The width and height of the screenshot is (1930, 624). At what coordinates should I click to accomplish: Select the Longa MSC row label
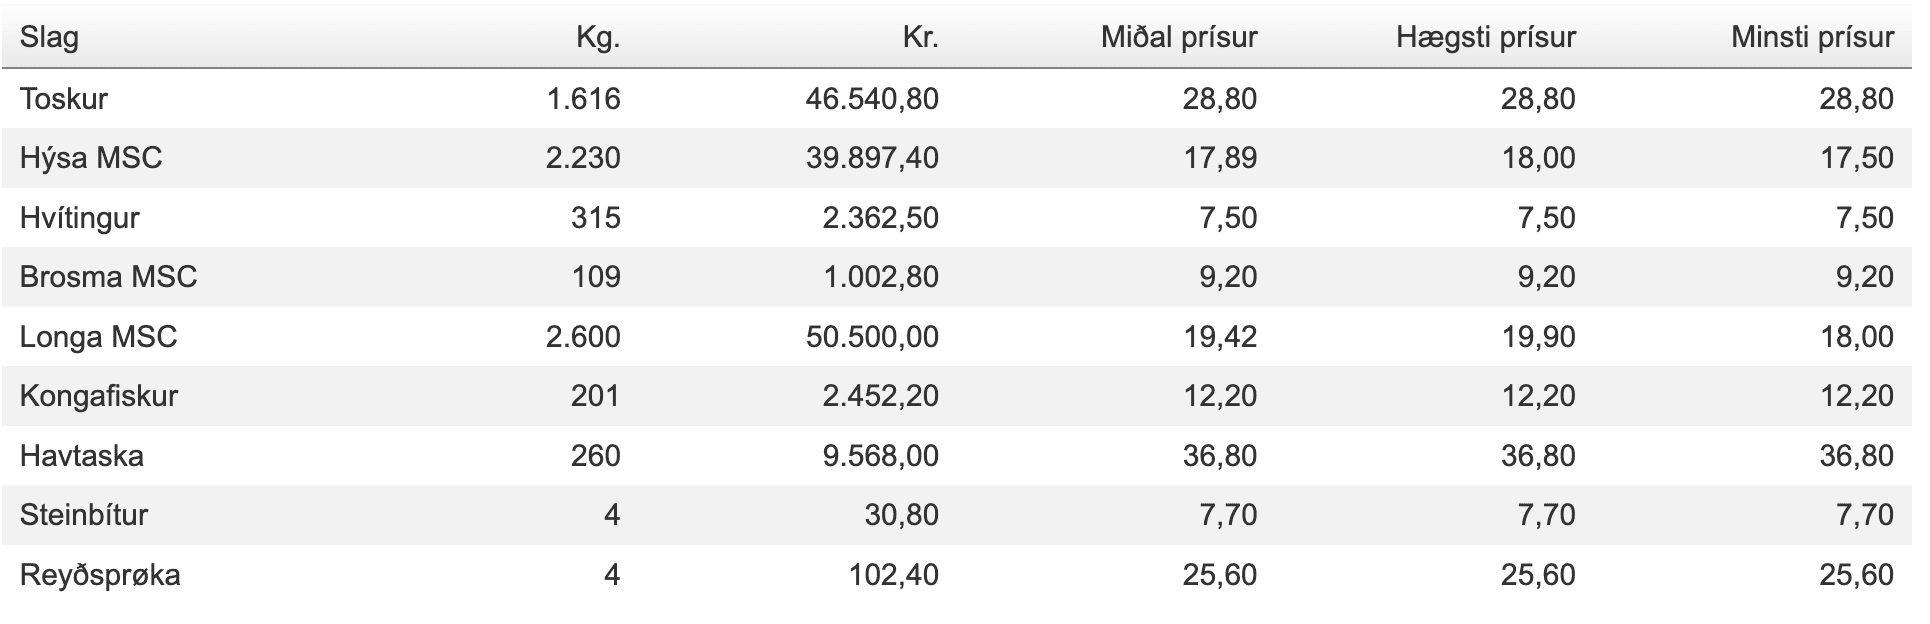(x=99, y=337)
